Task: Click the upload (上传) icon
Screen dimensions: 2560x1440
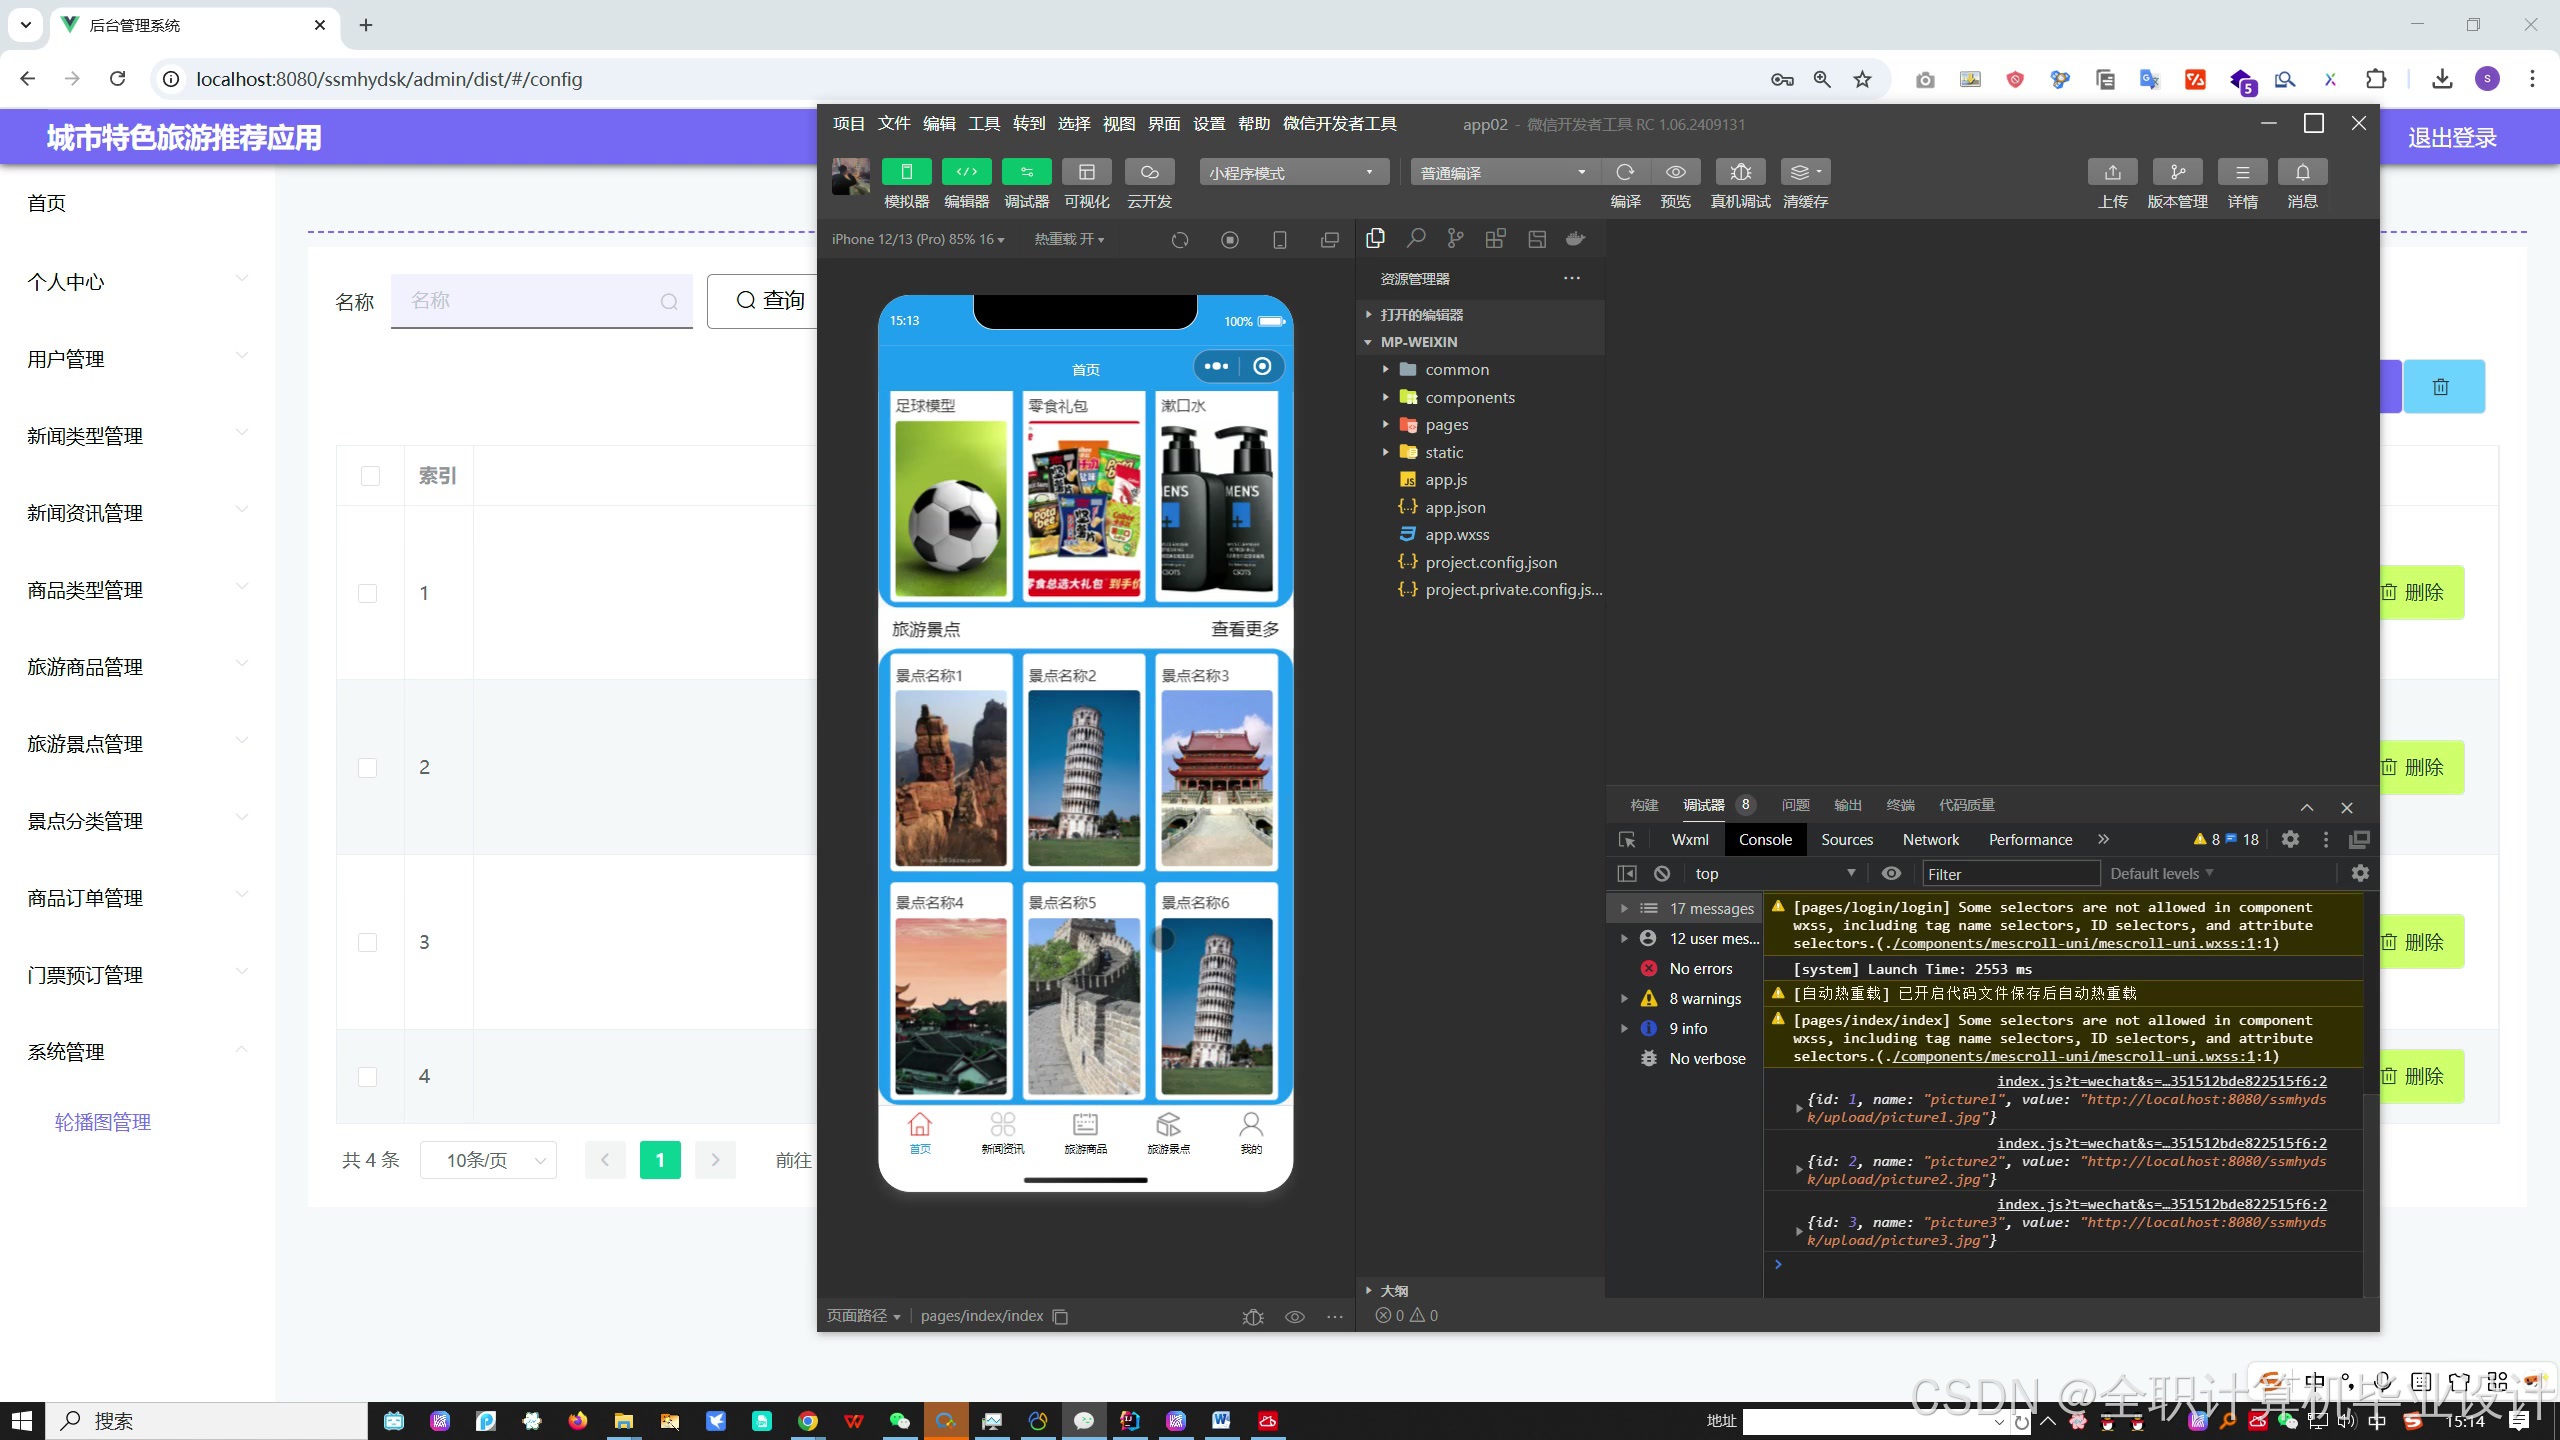Action: pos(2112,172)
